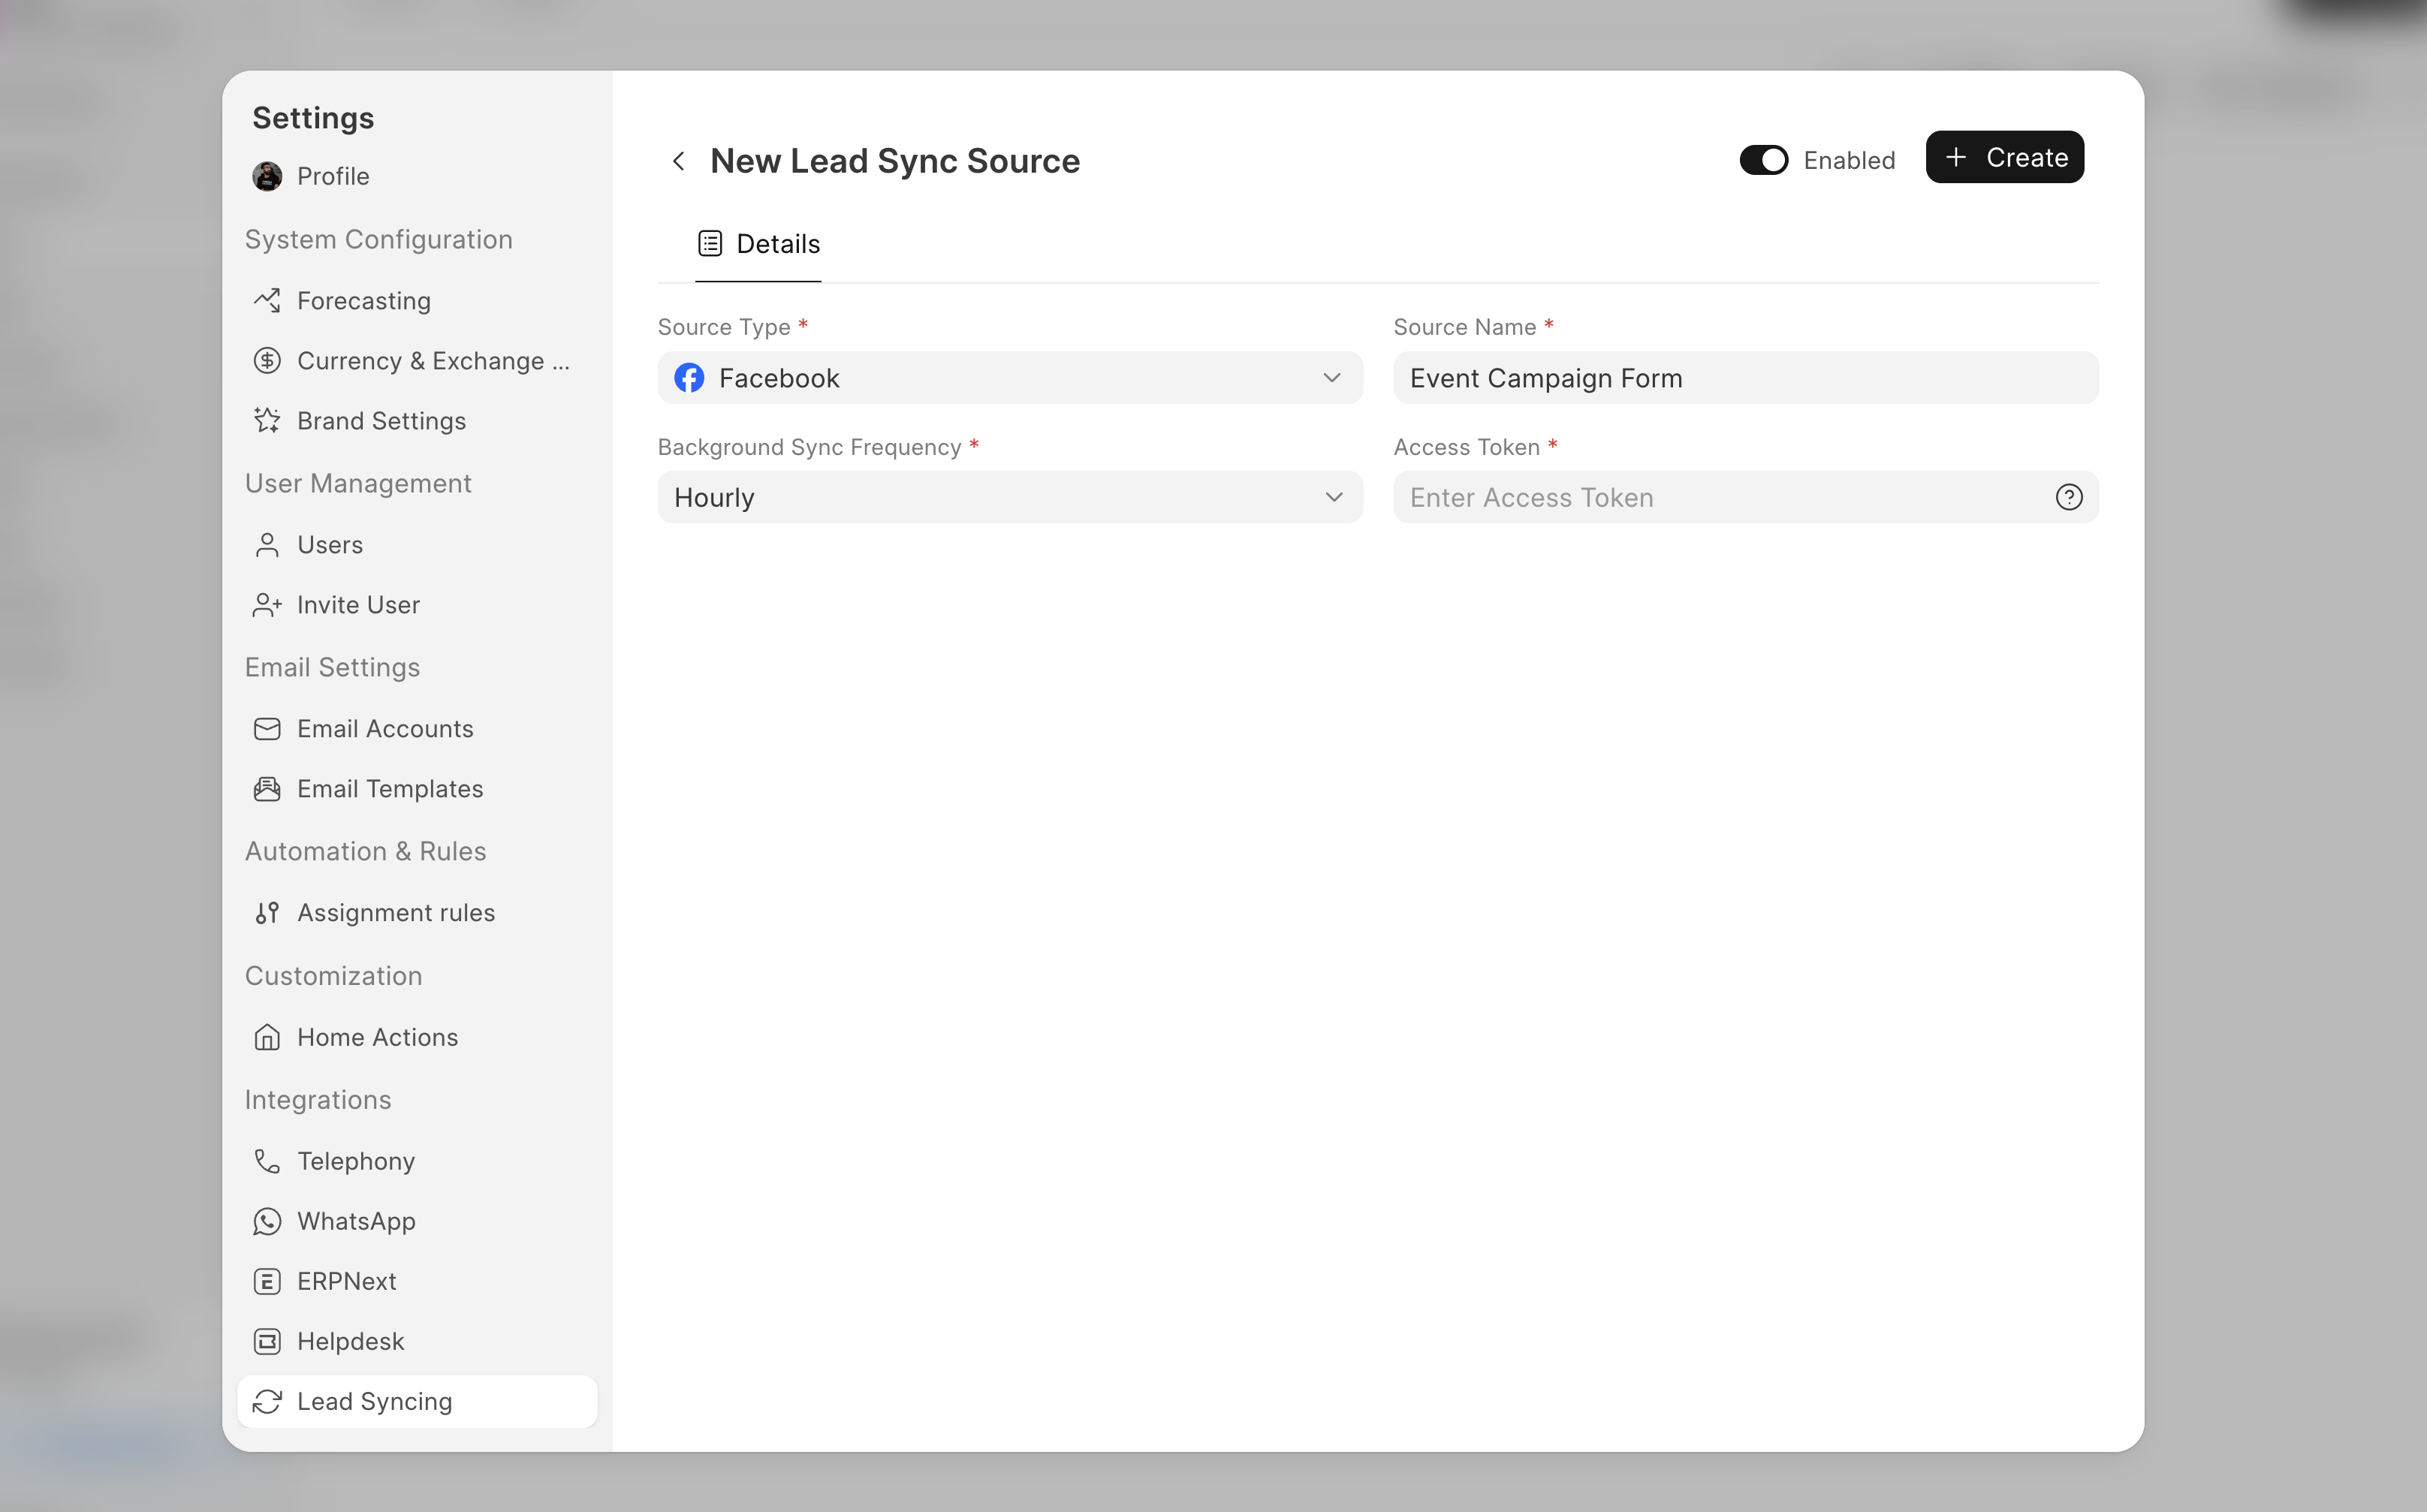This screenshot has width=2427, height=1512.
Task: Open the Forecasting settings
Action: pyautogui.click(x=364, y=300)
